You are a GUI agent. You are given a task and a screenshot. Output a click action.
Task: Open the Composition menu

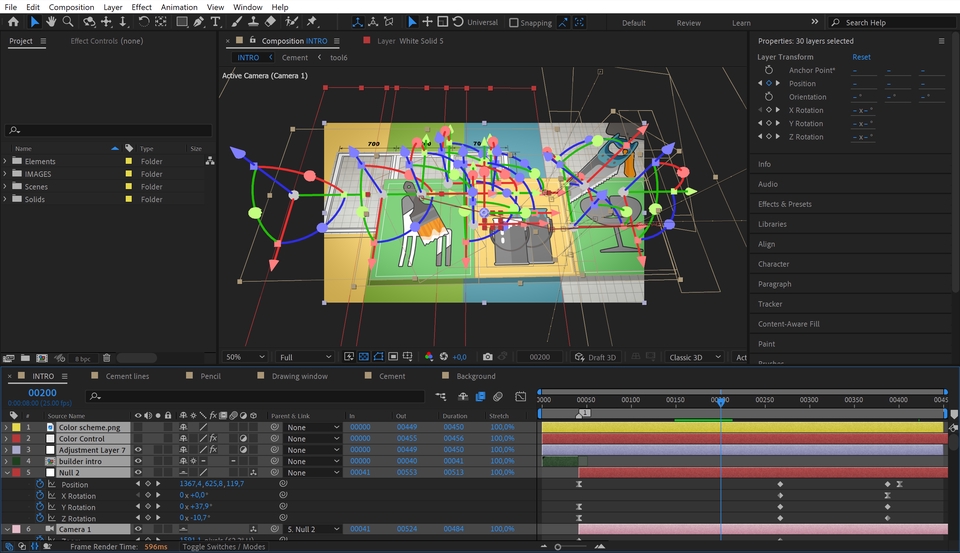coord(71,7)
